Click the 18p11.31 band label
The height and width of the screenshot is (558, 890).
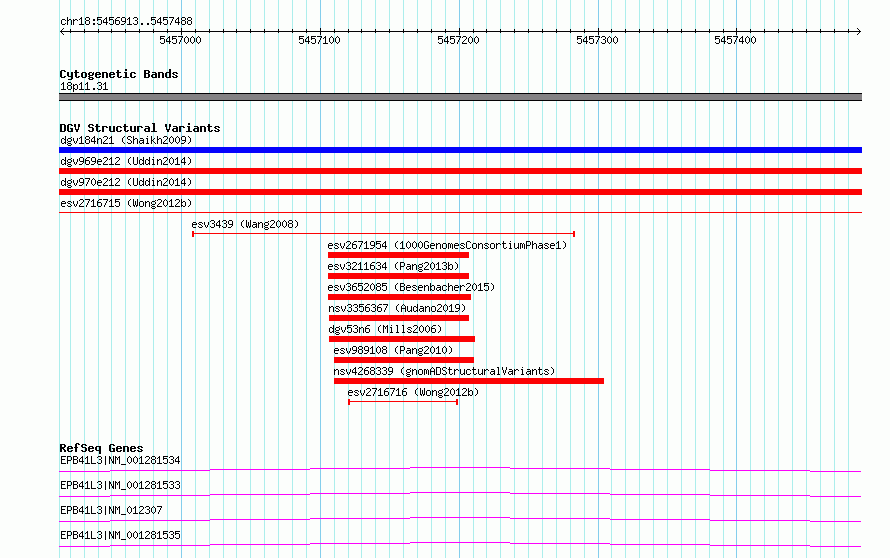tap(84, 86)
